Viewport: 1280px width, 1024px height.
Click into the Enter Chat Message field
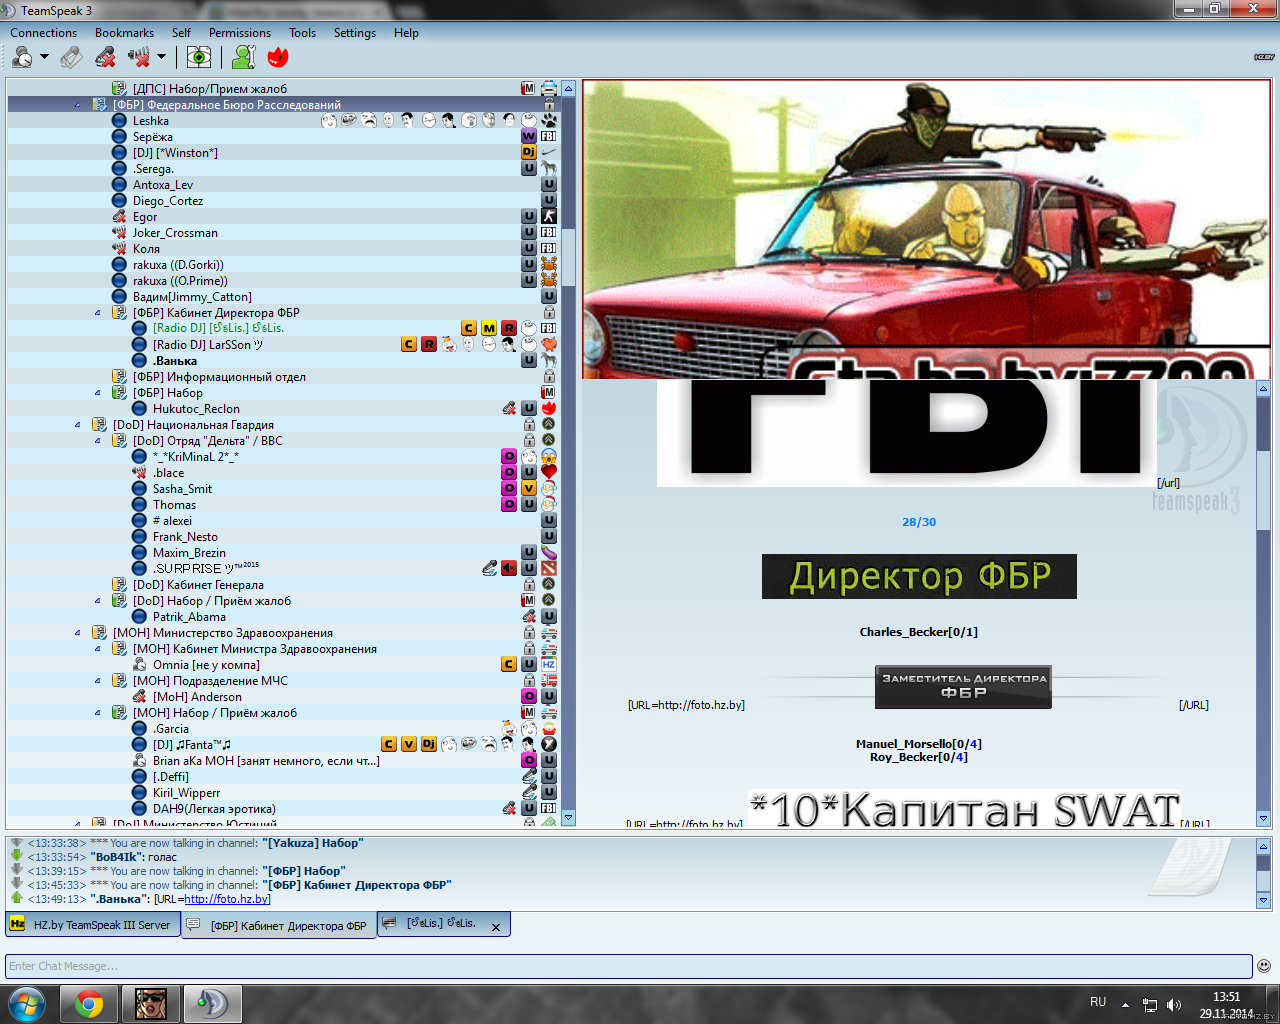629,966
